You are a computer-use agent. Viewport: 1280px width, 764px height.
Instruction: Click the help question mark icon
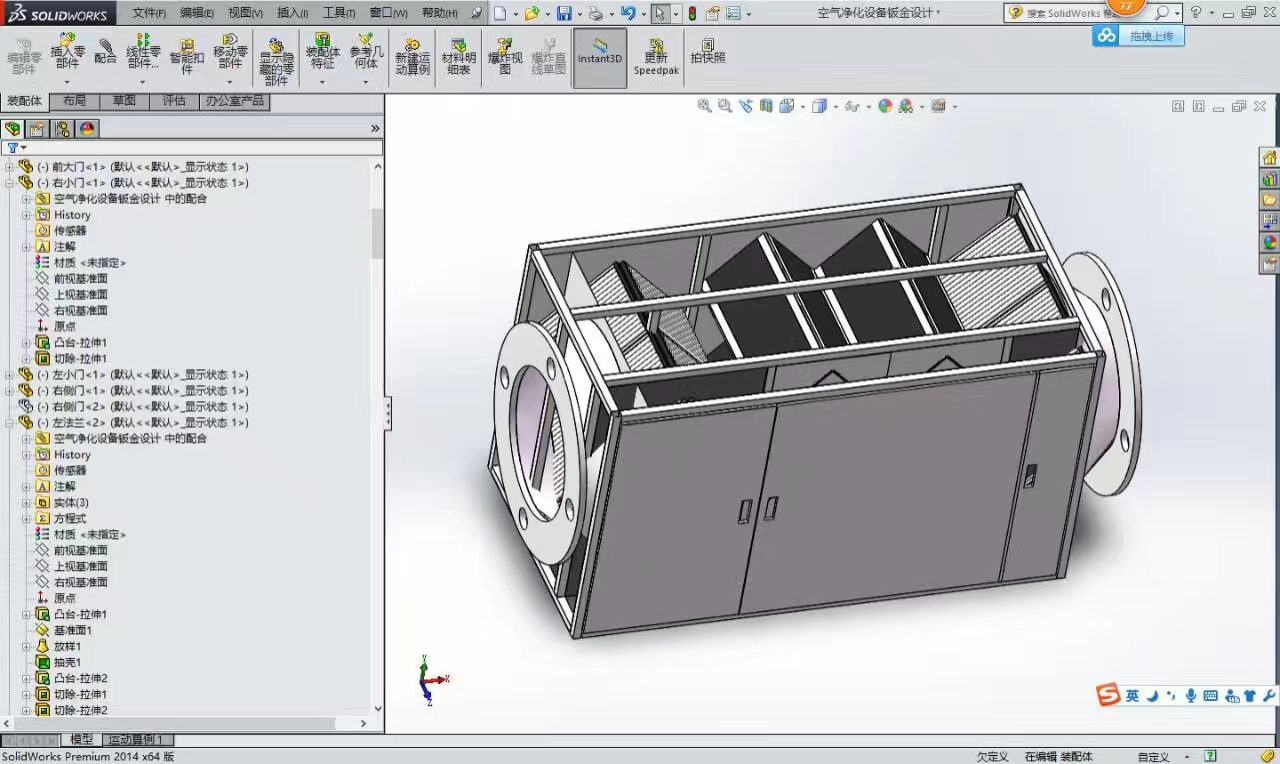(x=1196, y=13)
